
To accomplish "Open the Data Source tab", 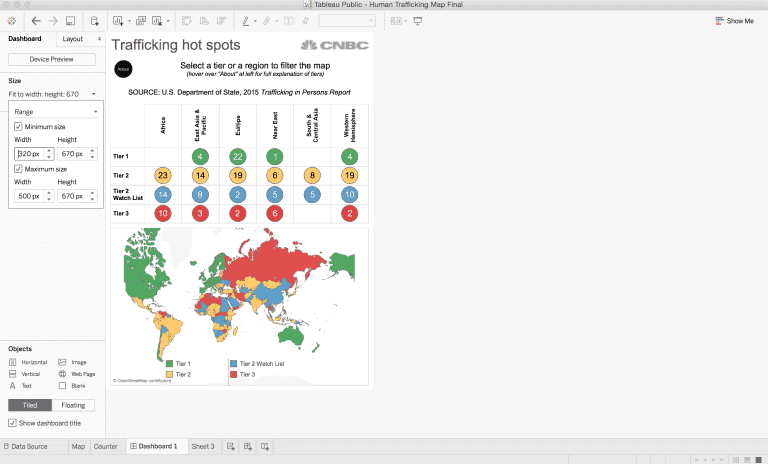I will (x=25, y=446).
